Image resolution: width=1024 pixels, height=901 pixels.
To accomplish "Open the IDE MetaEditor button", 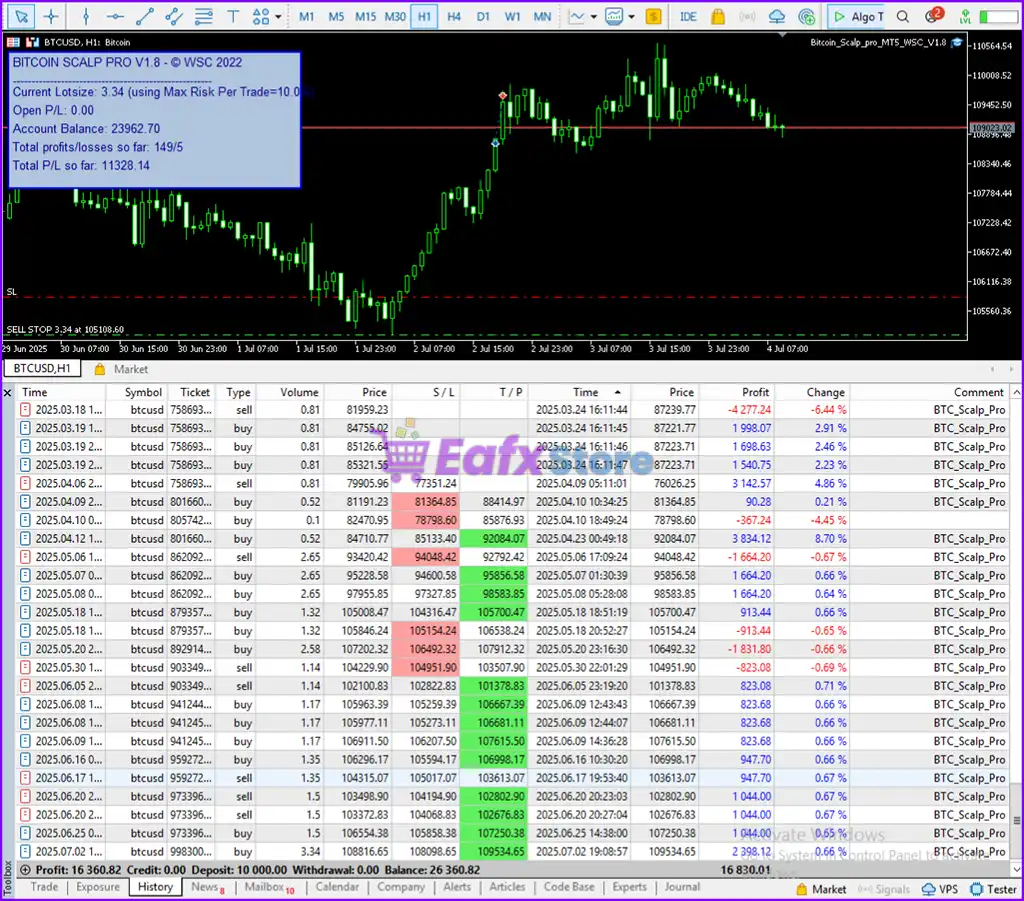I will coord(688,16).
